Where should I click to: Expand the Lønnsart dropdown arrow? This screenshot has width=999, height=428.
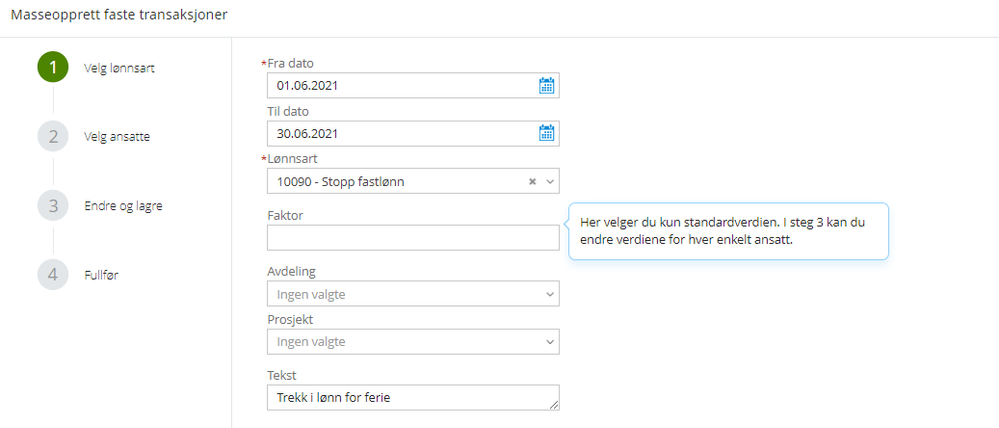click(548, 181)
